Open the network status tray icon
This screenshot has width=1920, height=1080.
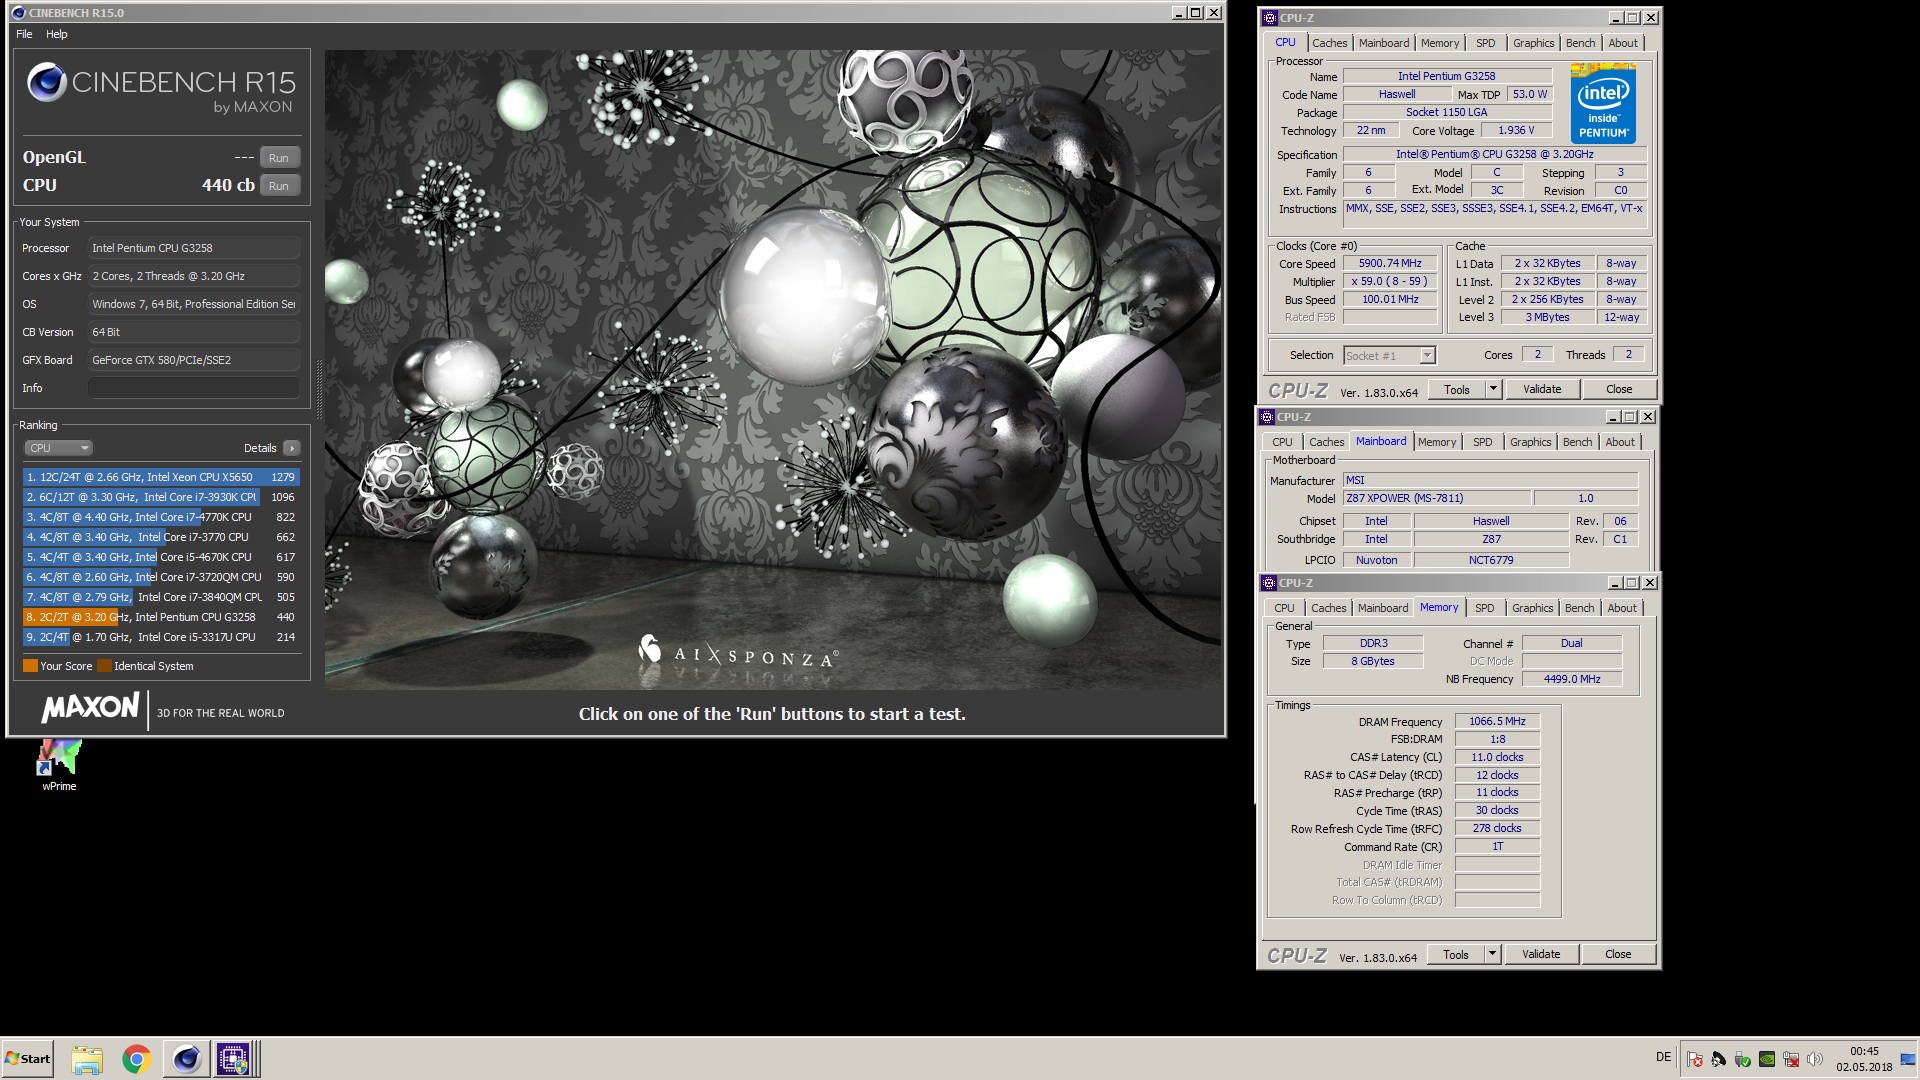(x=1791, y=1059)
